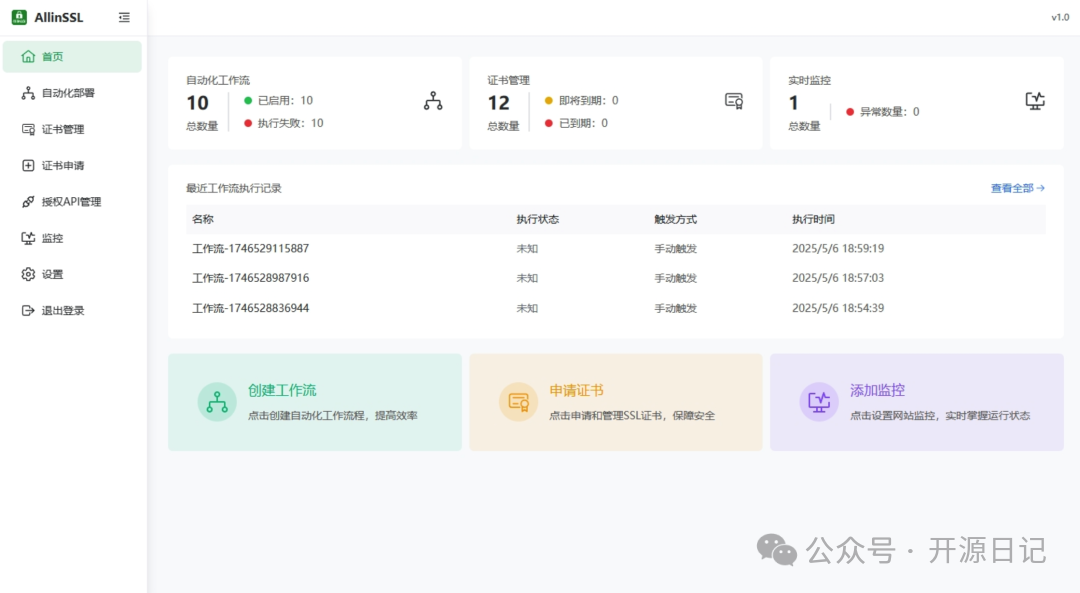1080x593 pixels.
Task: Click the 申请证书 quick action card title
Action: [576, 391]
